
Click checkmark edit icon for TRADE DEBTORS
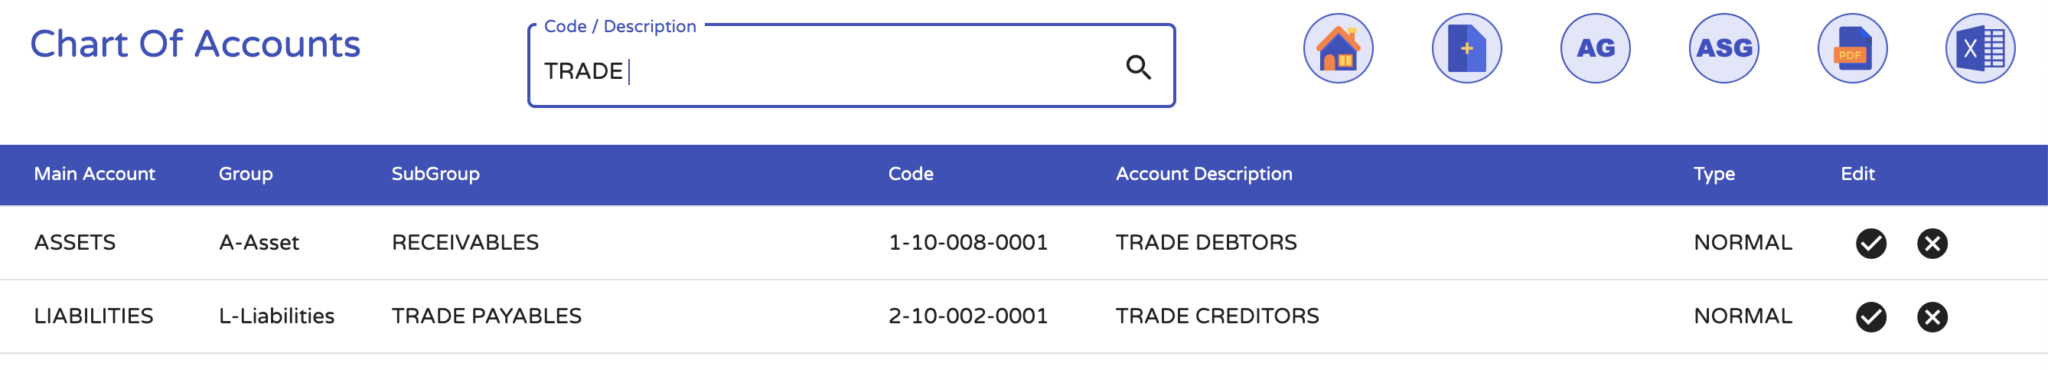tap(1871, 243)
